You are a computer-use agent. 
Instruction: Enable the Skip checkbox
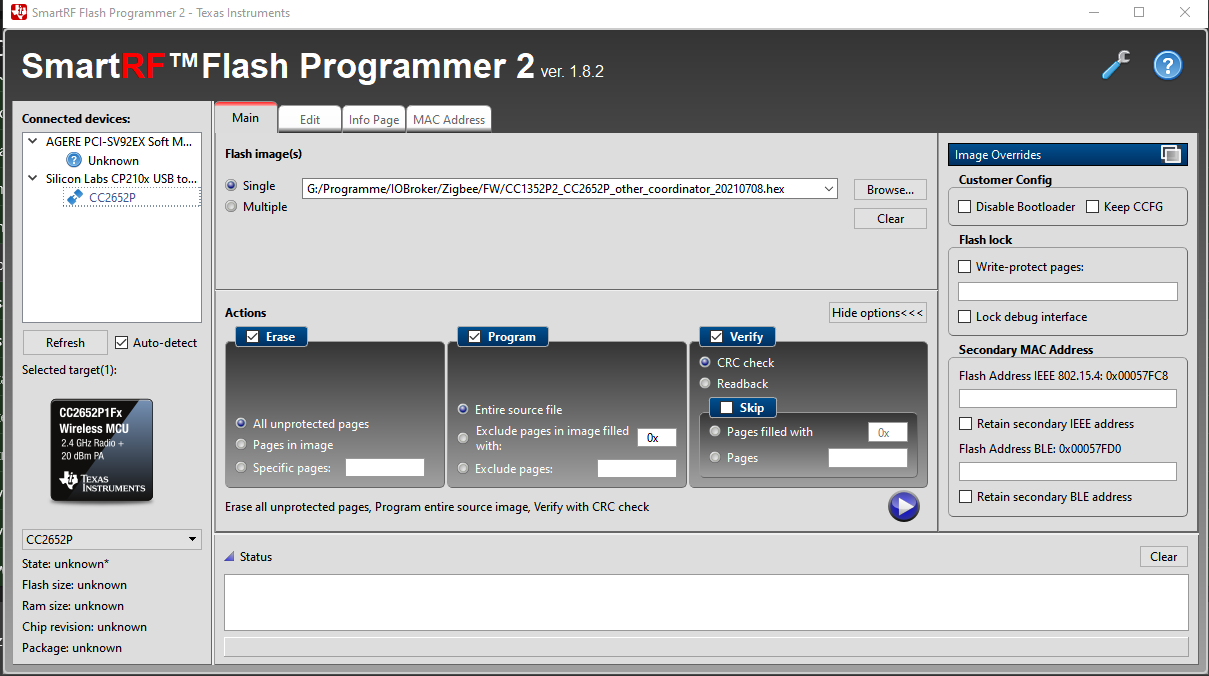click(x=726, y=408)
